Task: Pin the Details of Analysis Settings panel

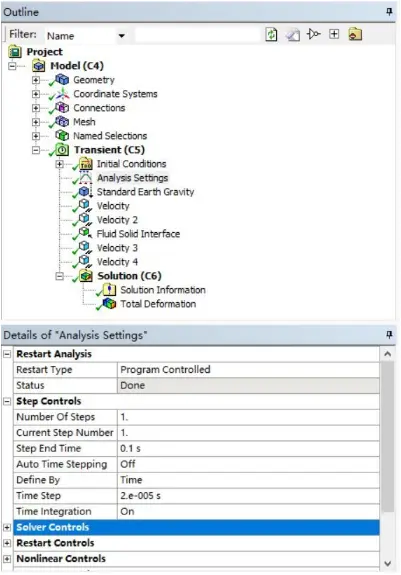Action: tap(389, 334)
